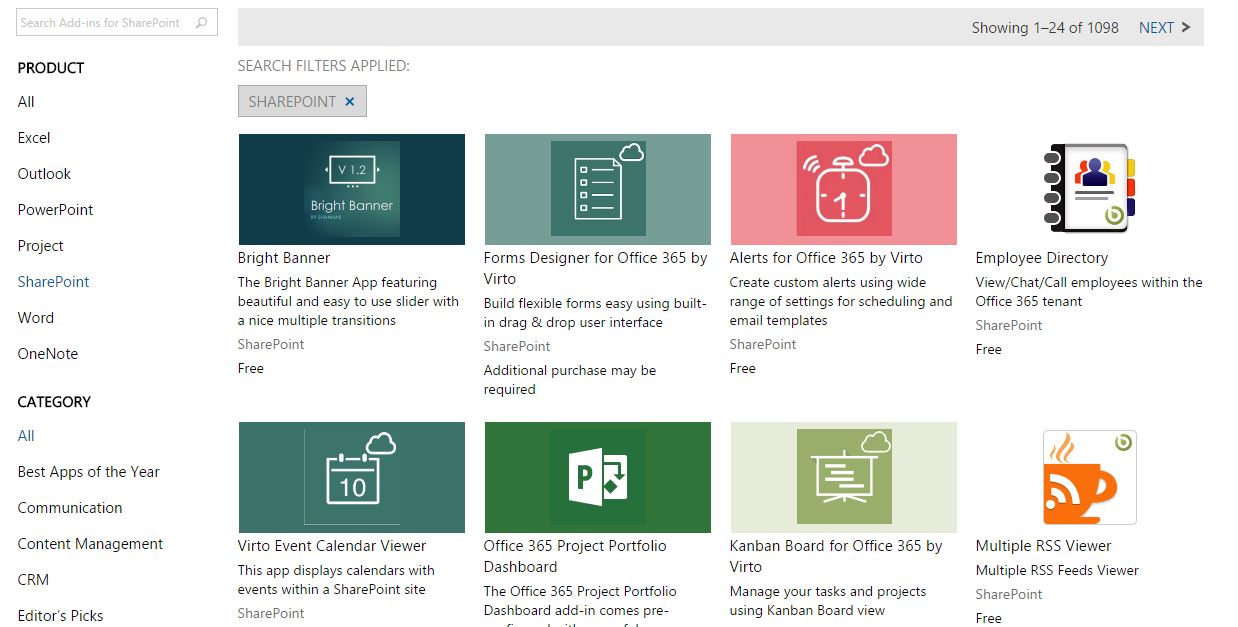Filter products by PowerPoint

pos(55,210)
